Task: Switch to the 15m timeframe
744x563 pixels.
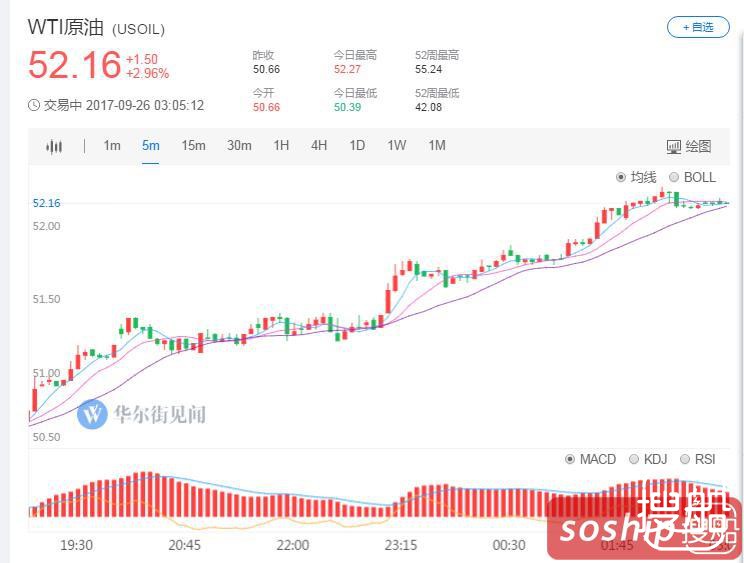Action: coord(194,146)
